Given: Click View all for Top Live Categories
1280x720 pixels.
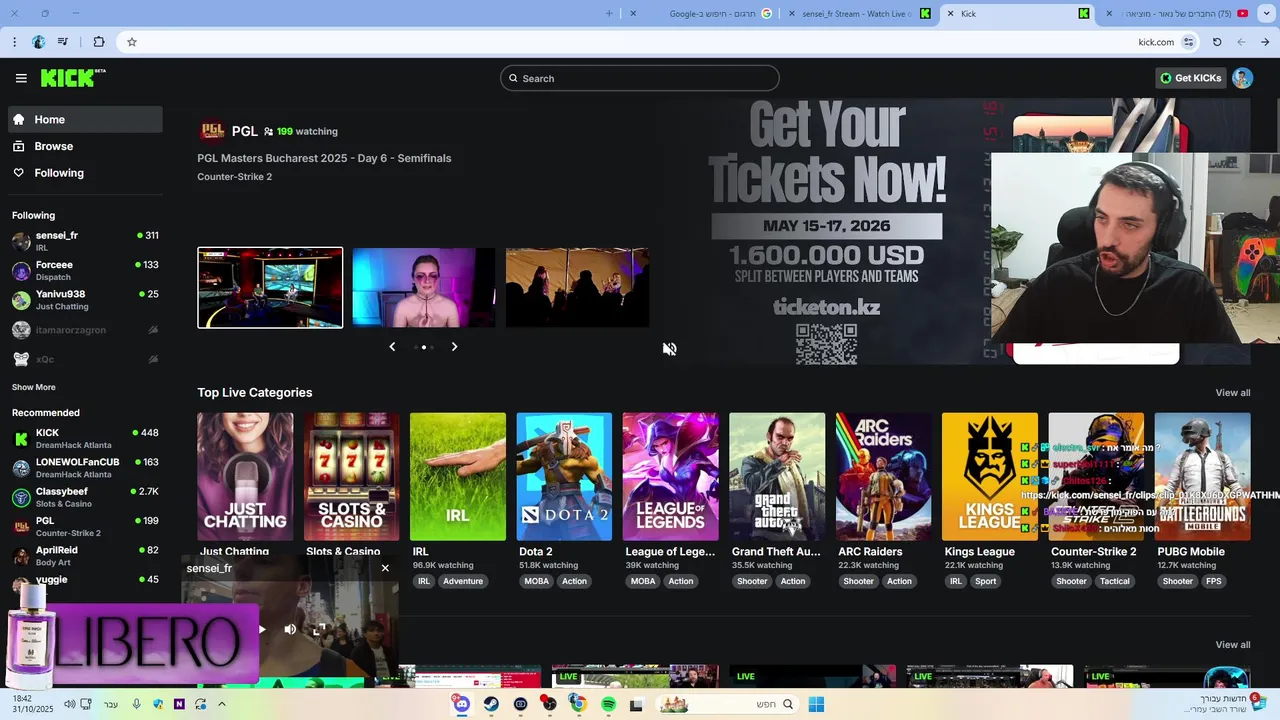Looking at the screenshot, I should pyautogui.click(x=1232, y=393).
